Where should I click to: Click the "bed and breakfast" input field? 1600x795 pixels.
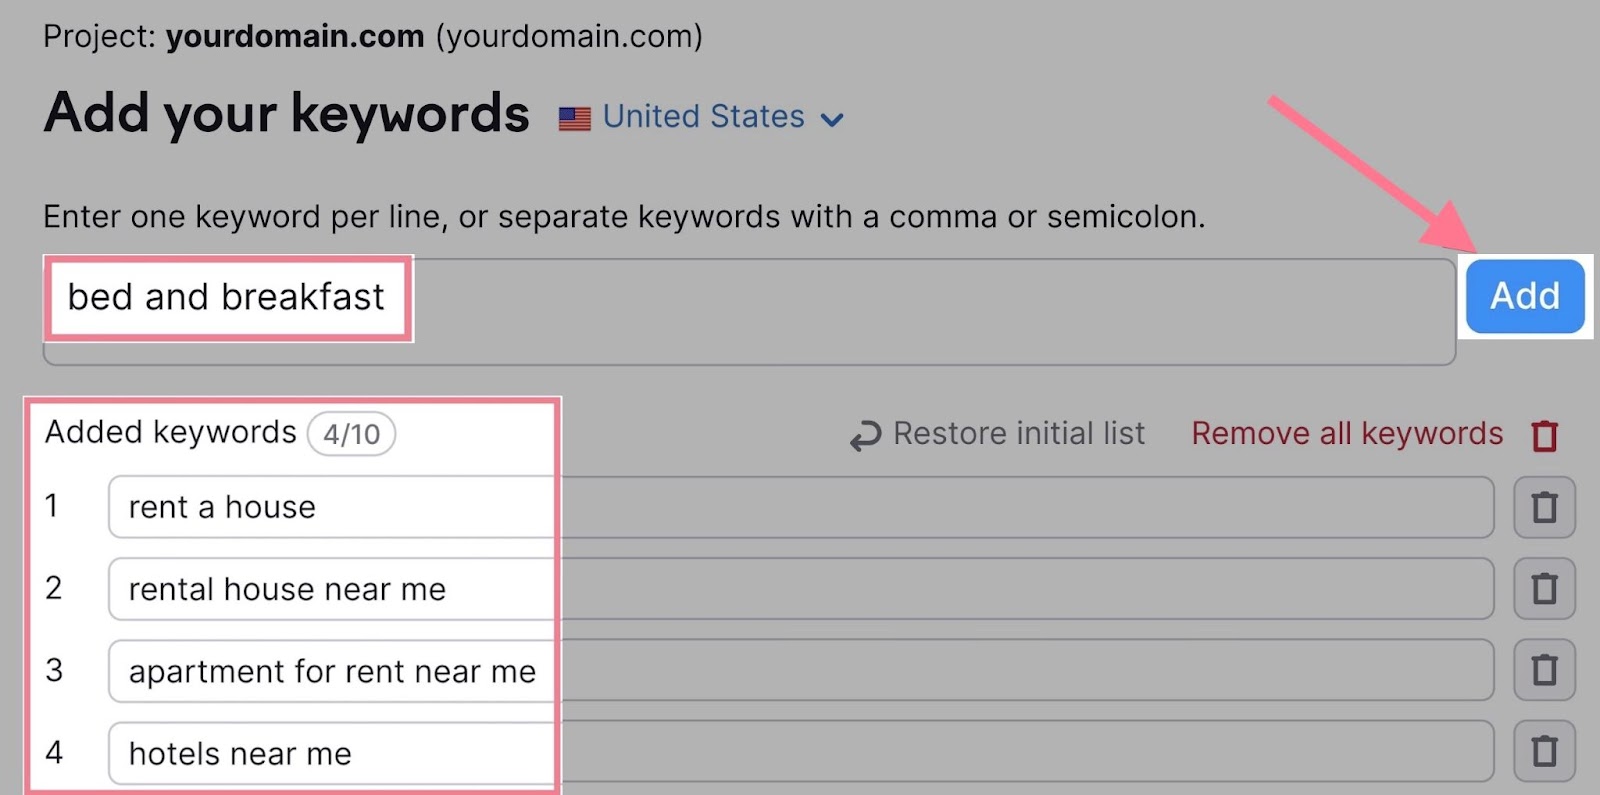227,297
